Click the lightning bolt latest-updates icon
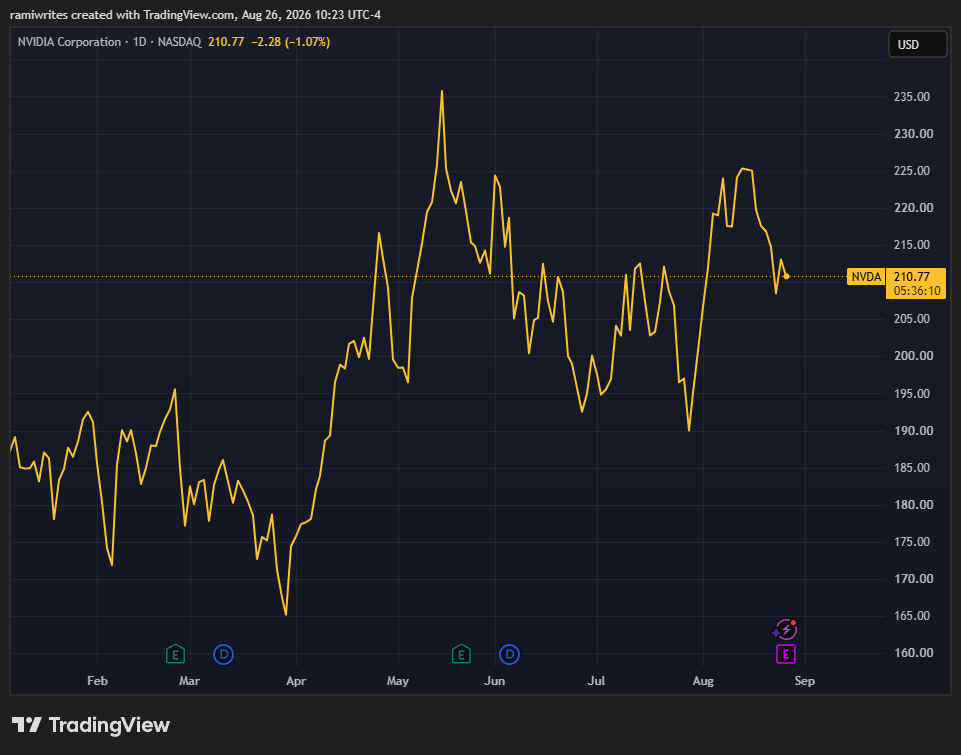This screenshot has width=961, height=755. 785,629
